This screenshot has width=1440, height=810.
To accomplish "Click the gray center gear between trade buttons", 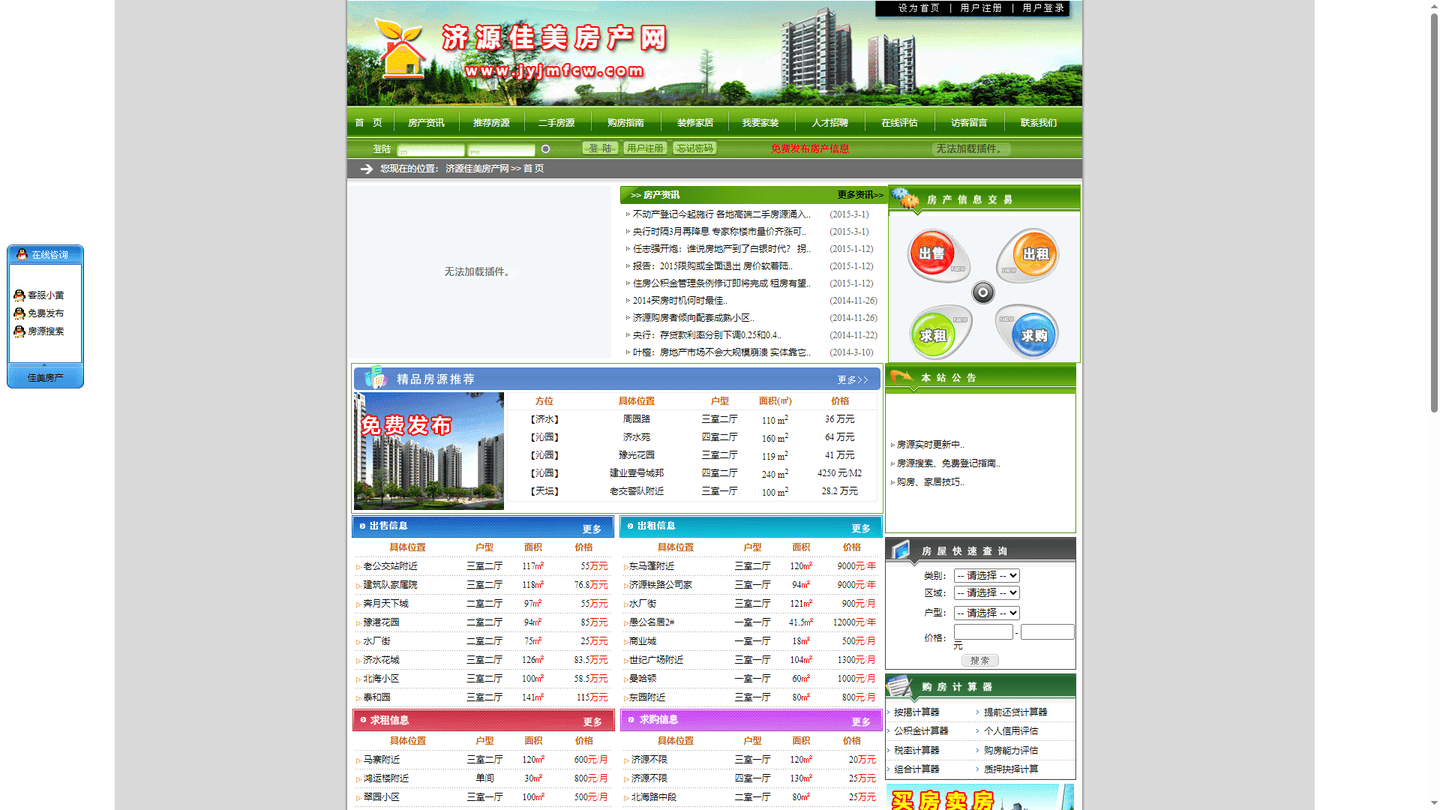I will coord(984,292).
